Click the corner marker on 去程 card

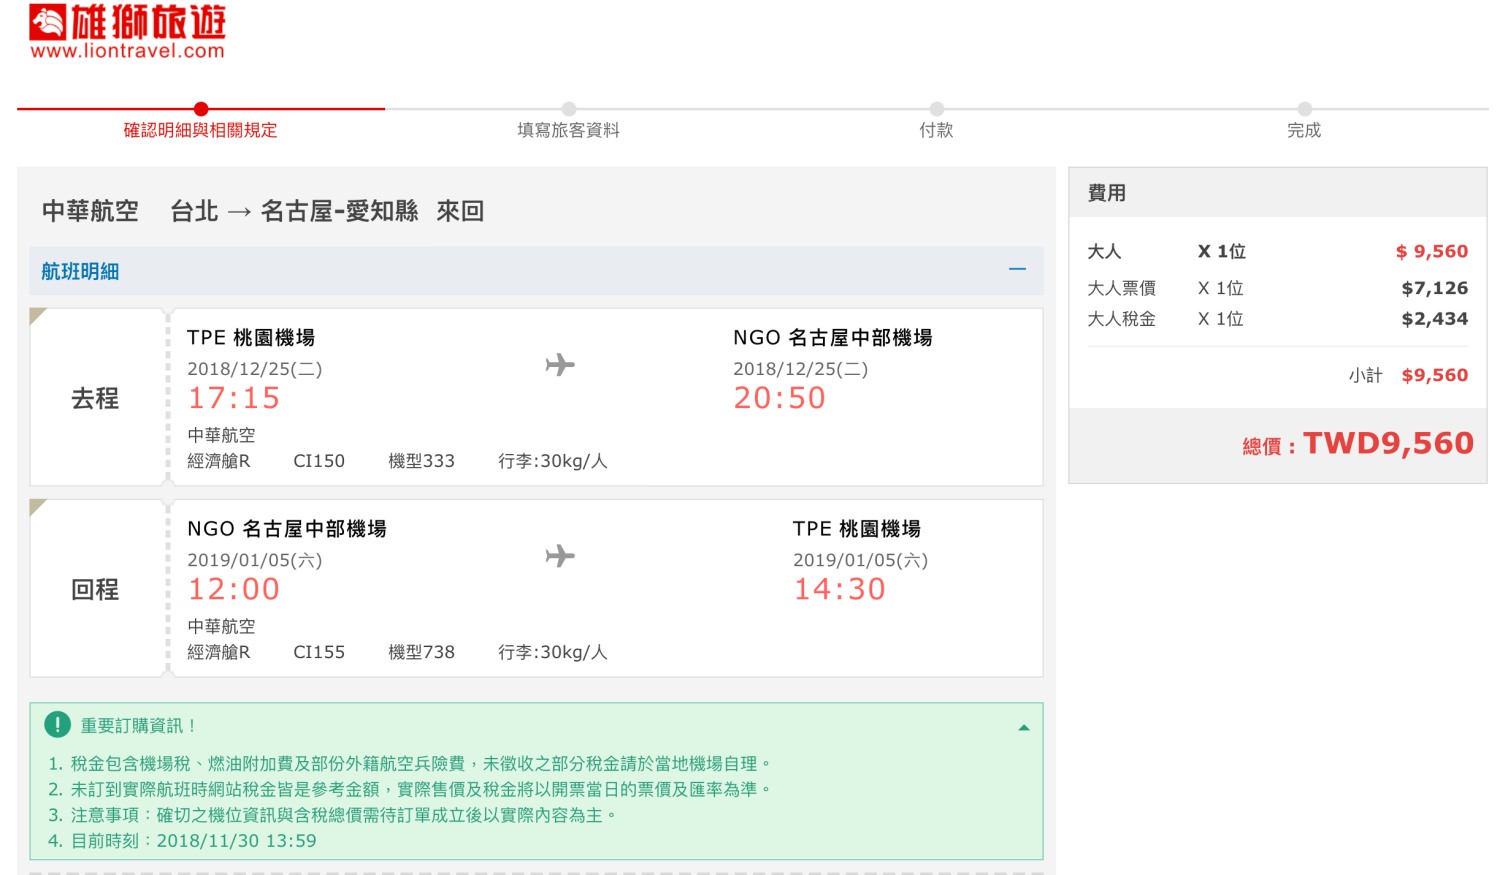pos(38,316)
